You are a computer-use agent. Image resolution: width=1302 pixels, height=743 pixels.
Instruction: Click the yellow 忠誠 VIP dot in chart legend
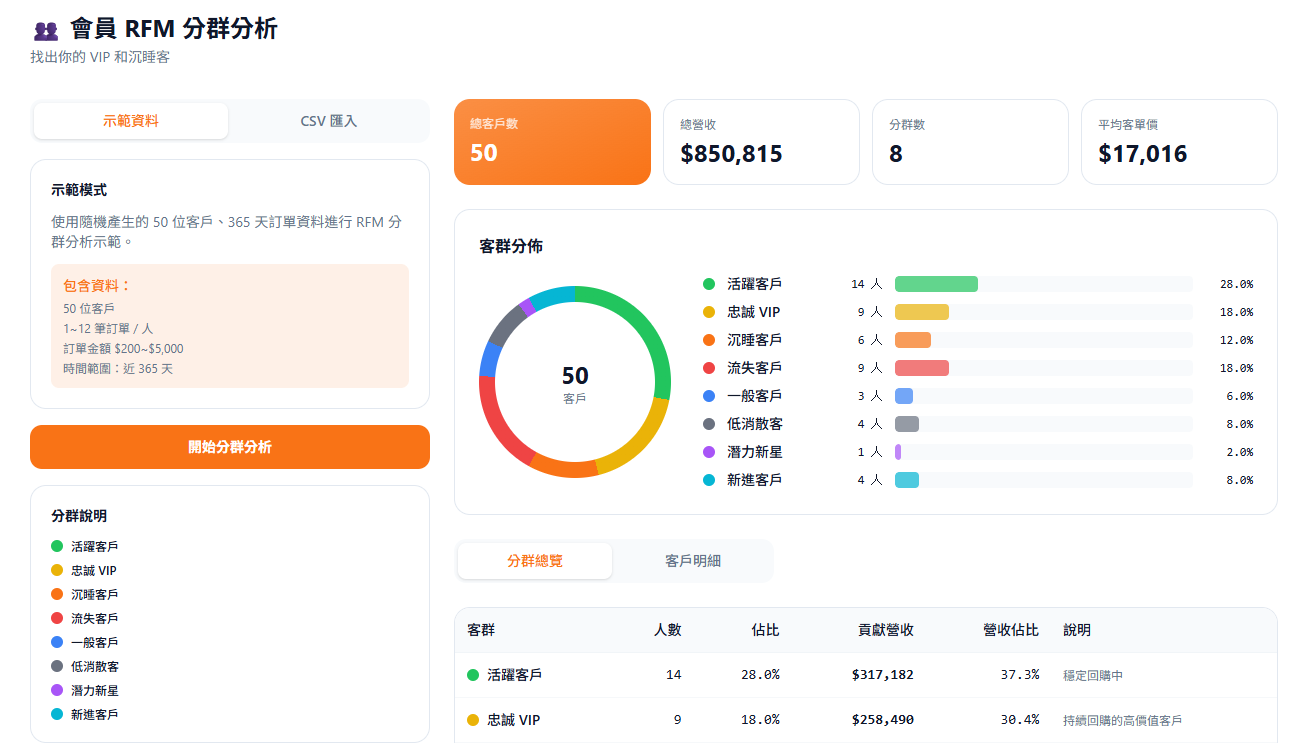[x=709, y=312]
